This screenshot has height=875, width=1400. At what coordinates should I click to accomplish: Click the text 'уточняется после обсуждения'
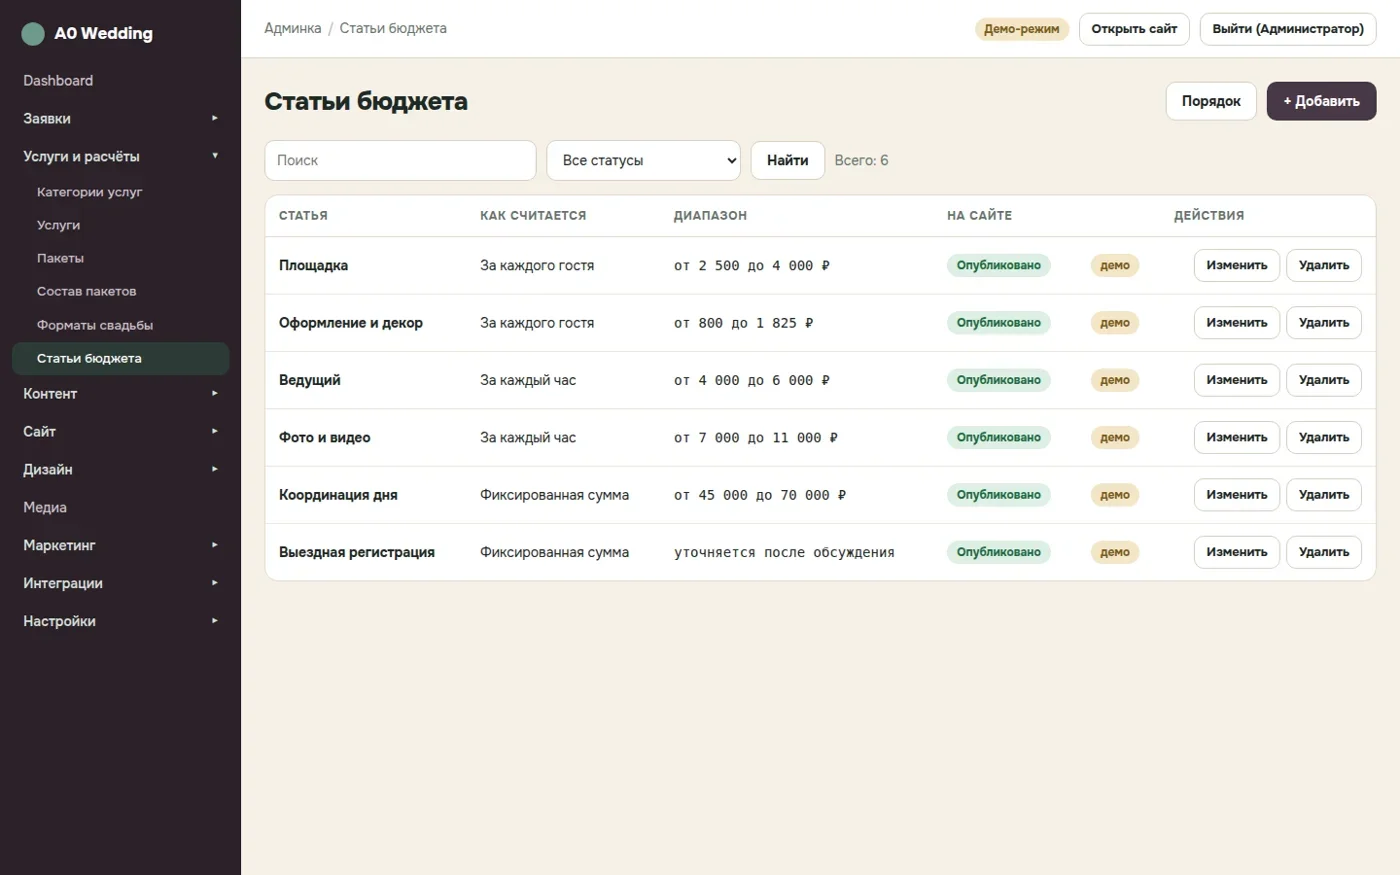pos(784,552)
